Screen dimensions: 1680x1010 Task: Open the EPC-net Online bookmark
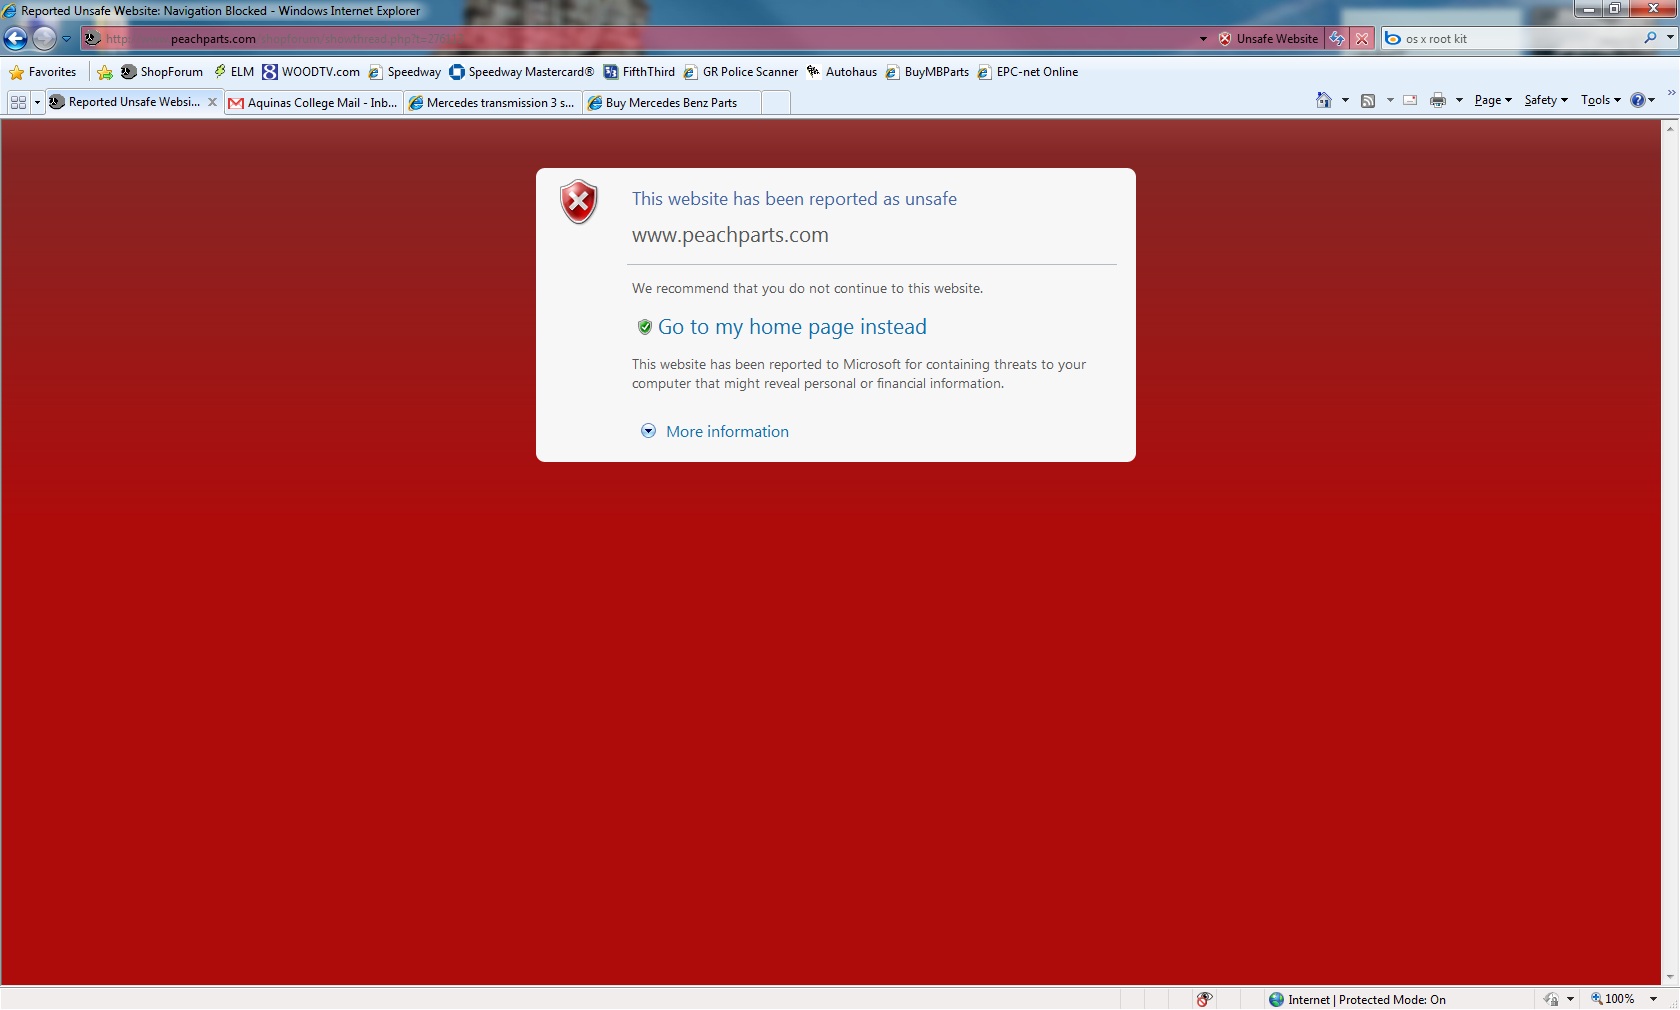pos(1028,72)
